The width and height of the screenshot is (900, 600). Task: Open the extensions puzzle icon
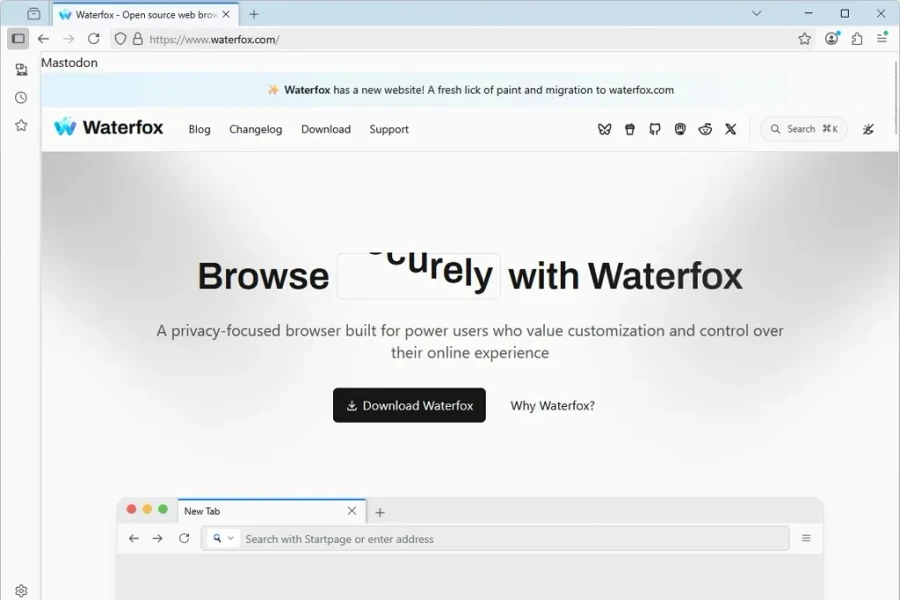857,39
